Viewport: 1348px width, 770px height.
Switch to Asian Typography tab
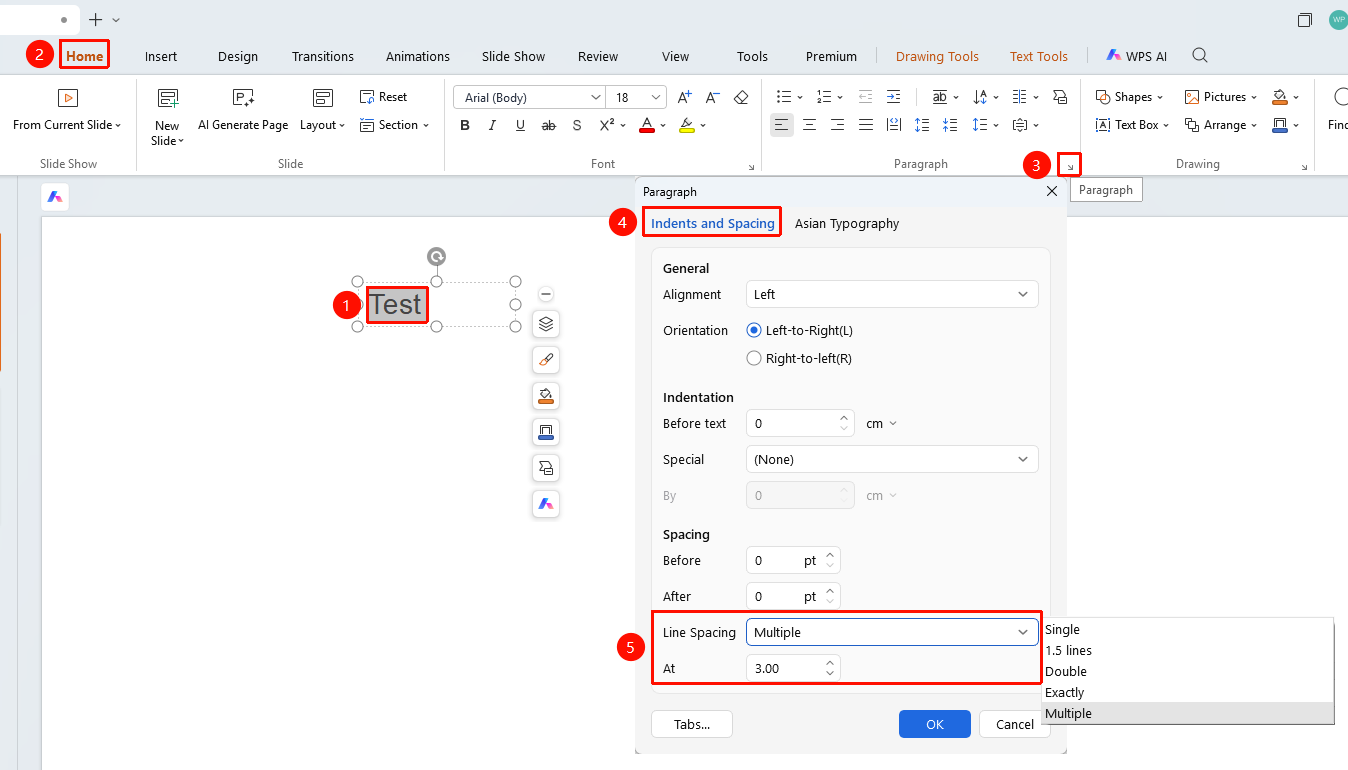pyautogui.click(x=847, y=223)
